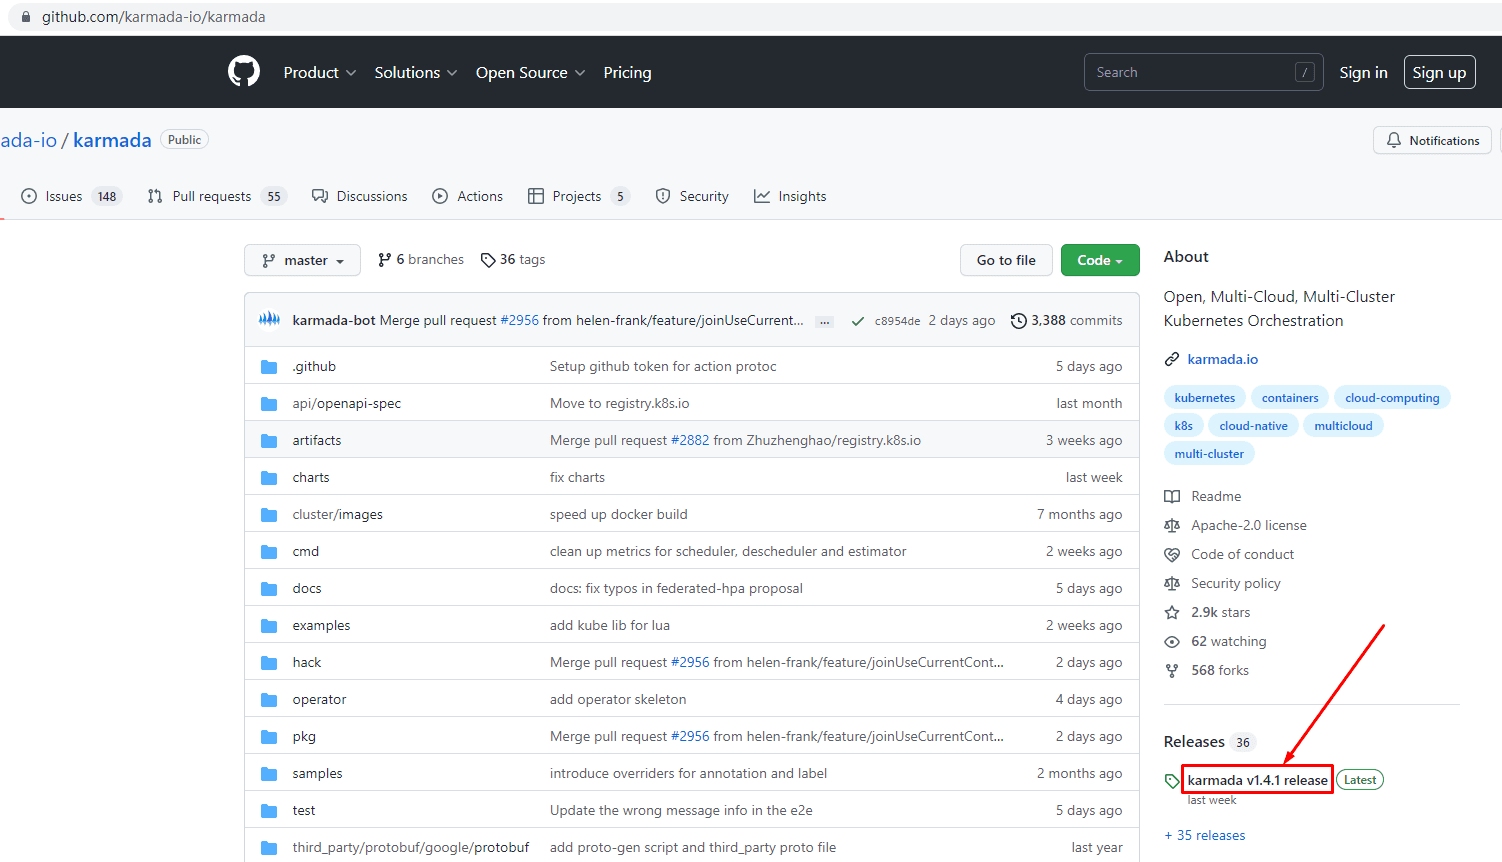The height and width of the screenshot is (862, 1502).
Task: Open folder icon for pkg
Action: [269, 737]
